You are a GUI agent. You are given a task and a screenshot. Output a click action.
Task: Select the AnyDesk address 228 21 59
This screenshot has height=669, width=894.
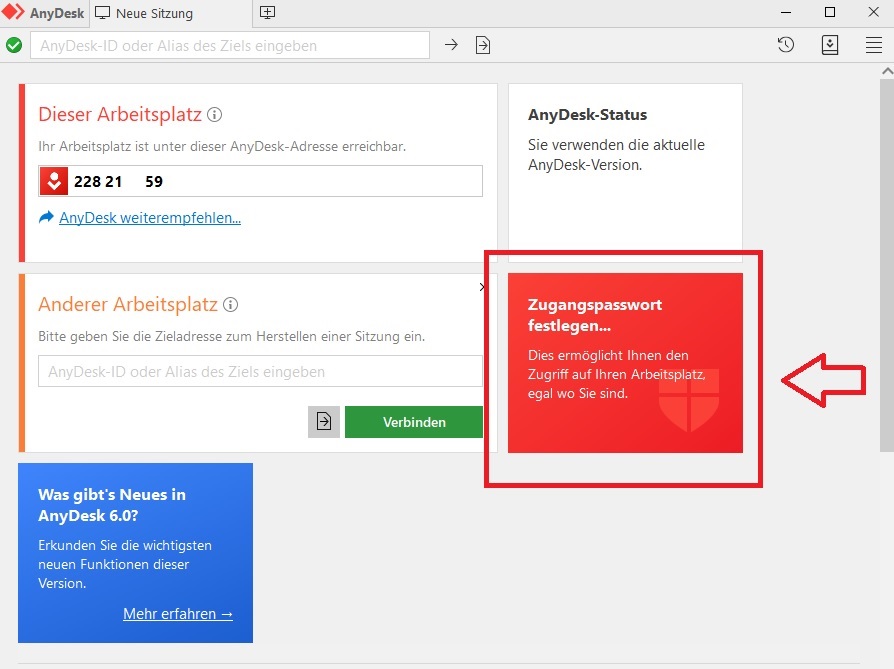118,181
